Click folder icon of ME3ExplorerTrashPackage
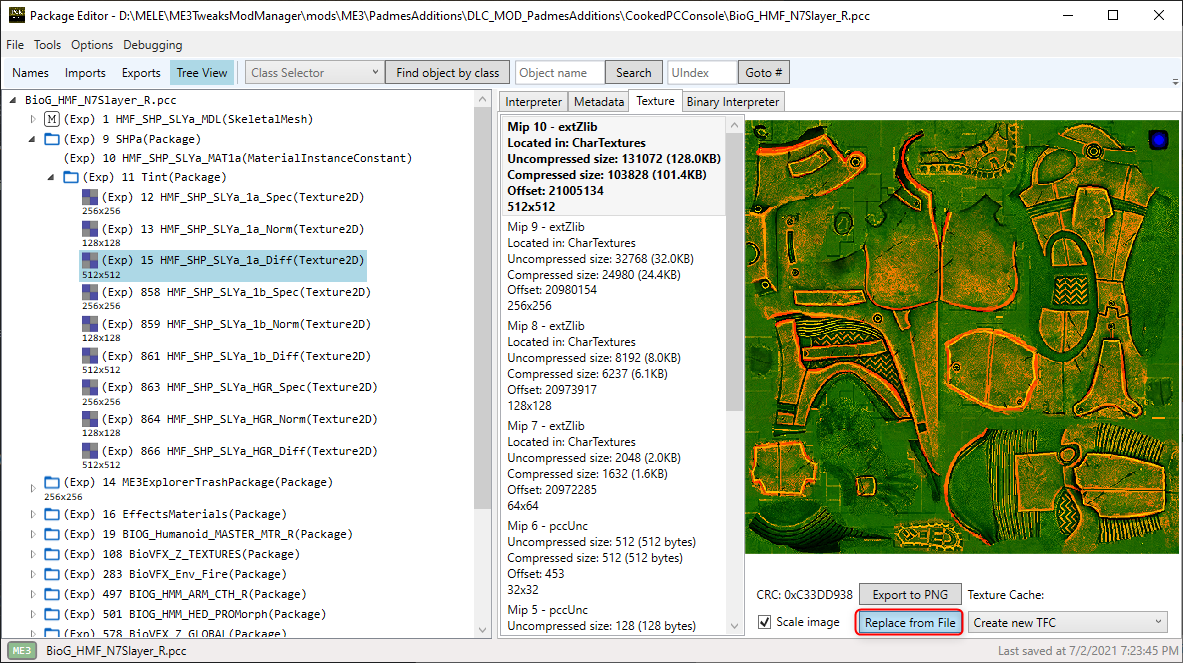 pyautogui.click(x=52, y=482)
